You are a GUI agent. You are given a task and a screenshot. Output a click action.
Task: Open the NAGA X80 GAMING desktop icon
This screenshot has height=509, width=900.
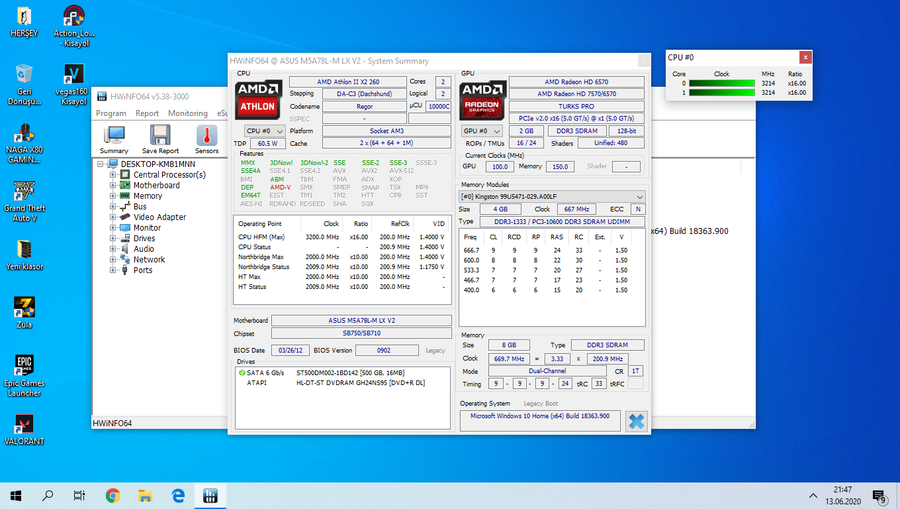point(24,143)
